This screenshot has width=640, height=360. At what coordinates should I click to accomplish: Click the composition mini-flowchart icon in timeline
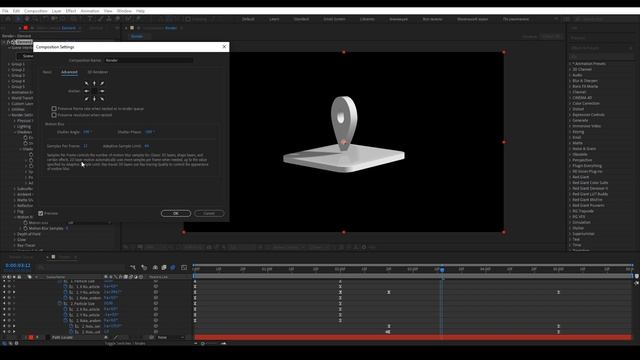pos(133,267)
